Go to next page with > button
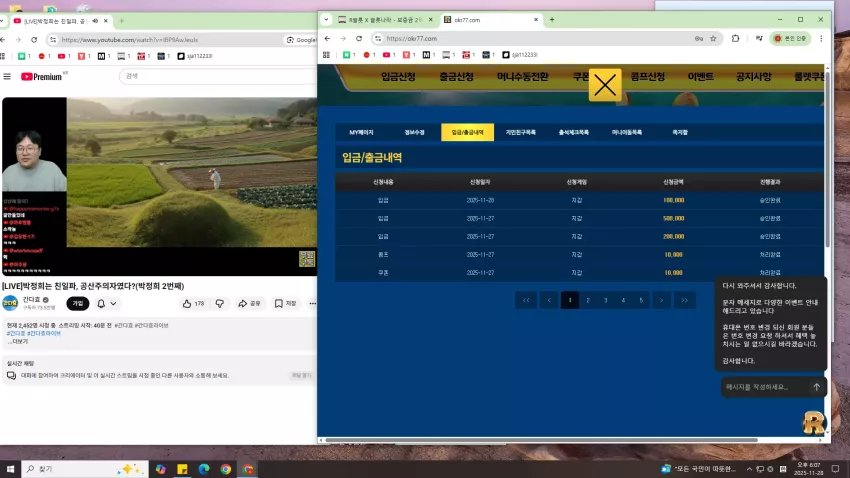Screen dimensions: 850x478 [661, 300]
